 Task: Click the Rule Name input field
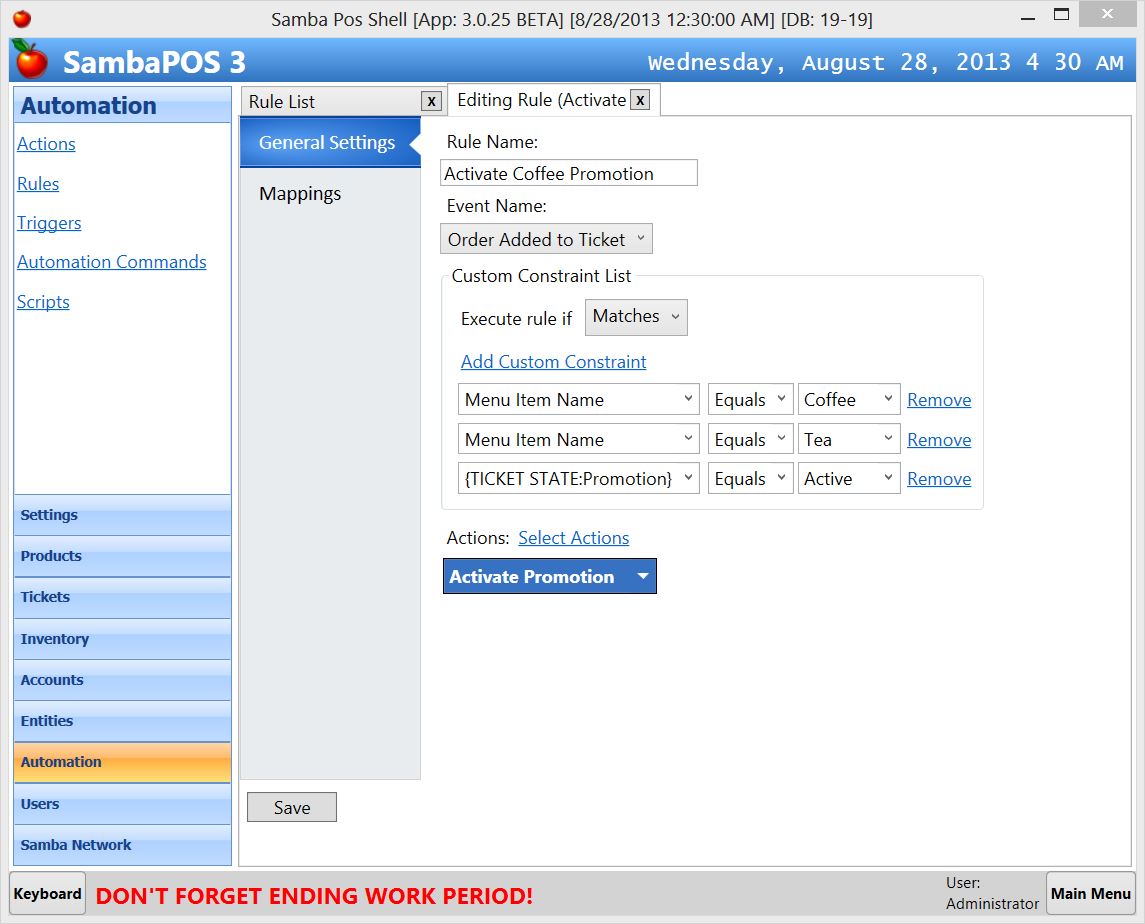click(569, 173)
